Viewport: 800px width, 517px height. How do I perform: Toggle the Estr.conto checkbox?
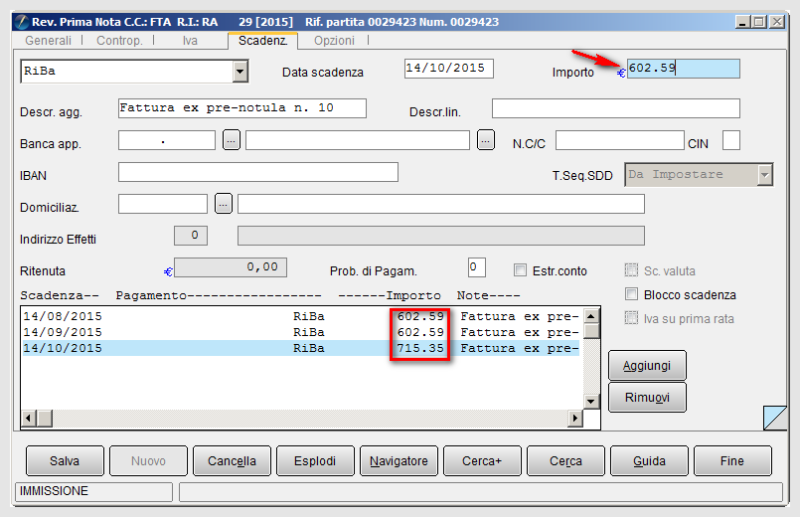(x=520, y=270)
